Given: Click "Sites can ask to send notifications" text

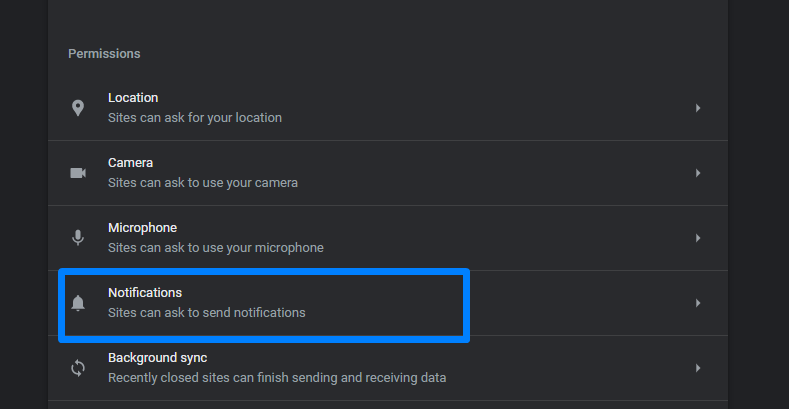Looking at the screenshot, I should (x=207, y=313).
